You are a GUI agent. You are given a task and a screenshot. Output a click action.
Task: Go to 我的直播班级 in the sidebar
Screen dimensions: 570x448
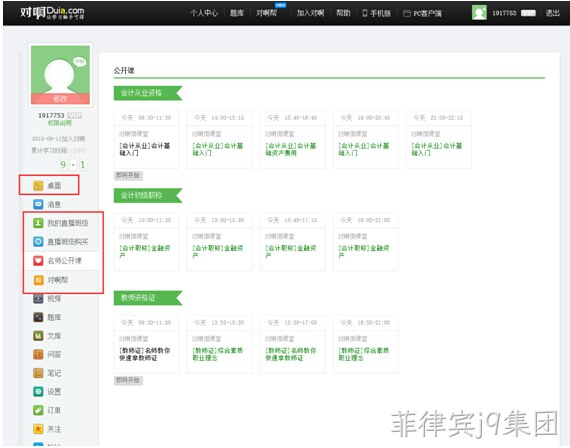61,223
